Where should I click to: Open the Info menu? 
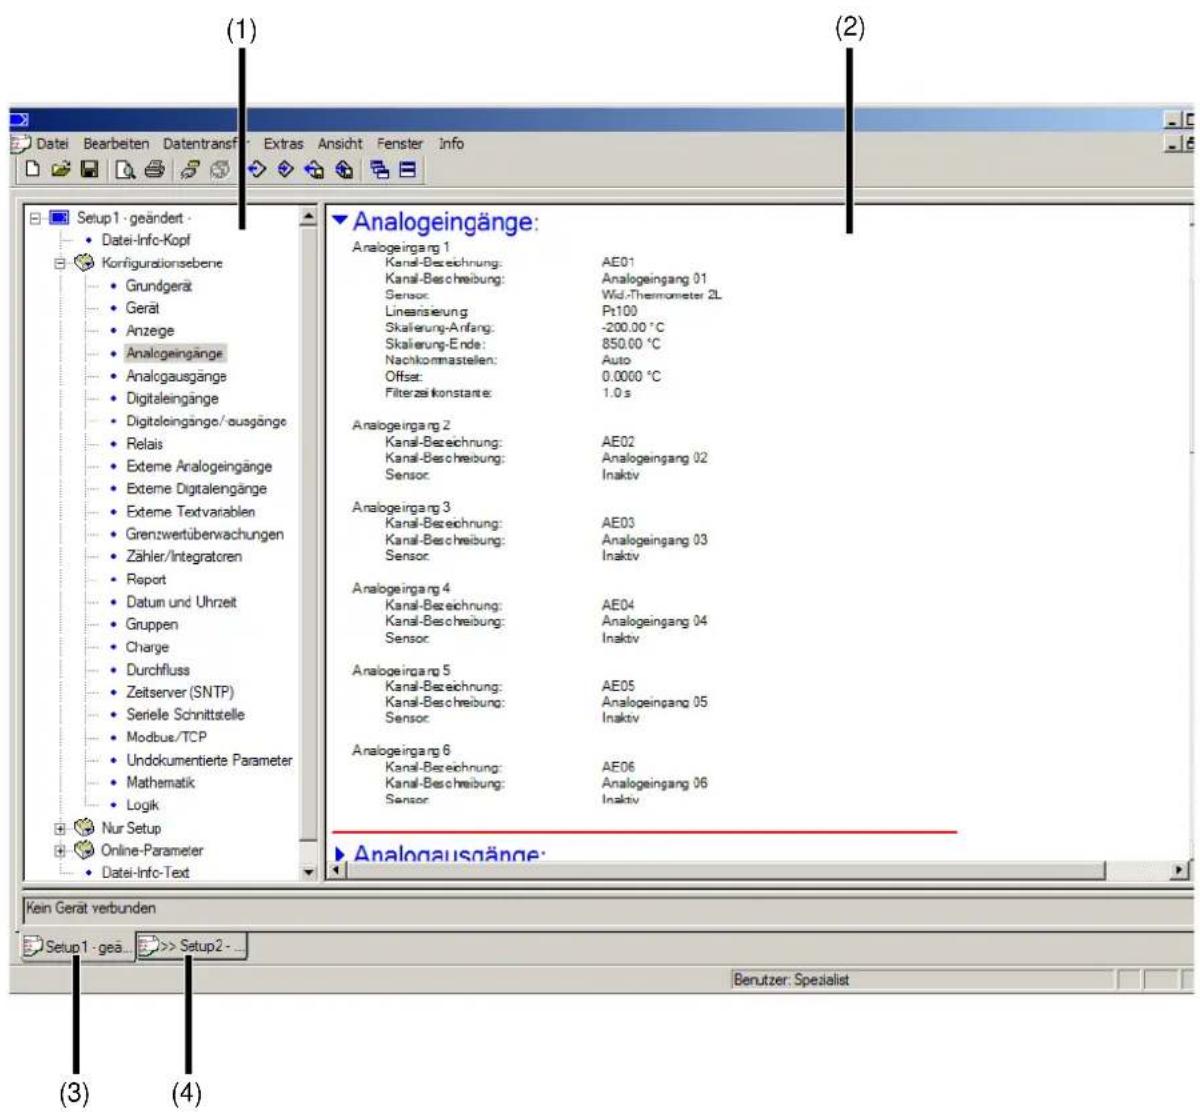pyautogui.click(x=451, y=144)
